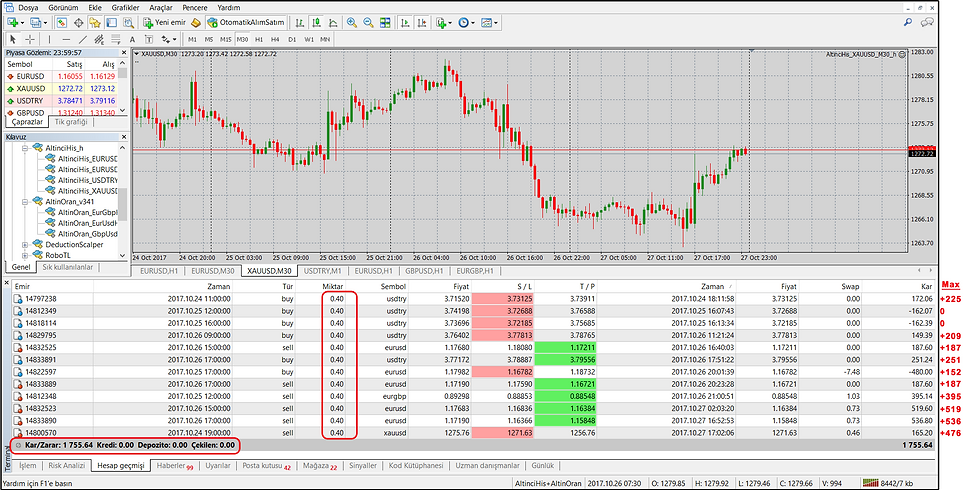Tile chart windows with the grid icon
The width and height of the screenshot is (963, 490).
385,23
